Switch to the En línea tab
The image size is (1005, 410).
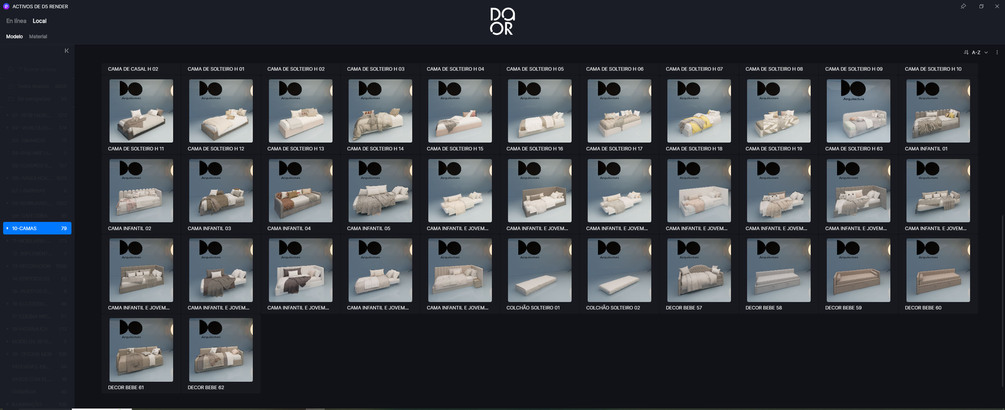[x=16, y=21]
